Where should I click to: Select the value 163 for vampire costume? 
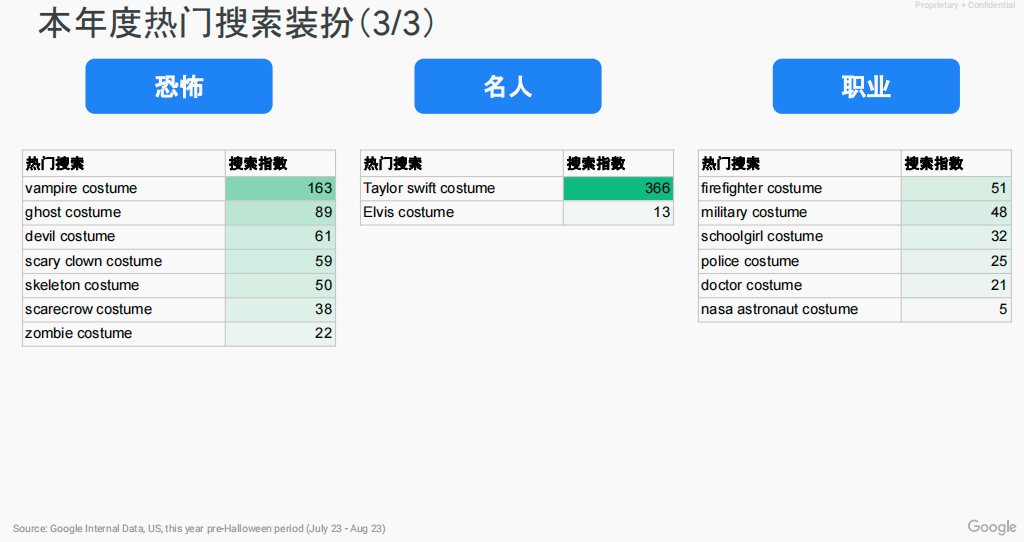click(280, 188)
